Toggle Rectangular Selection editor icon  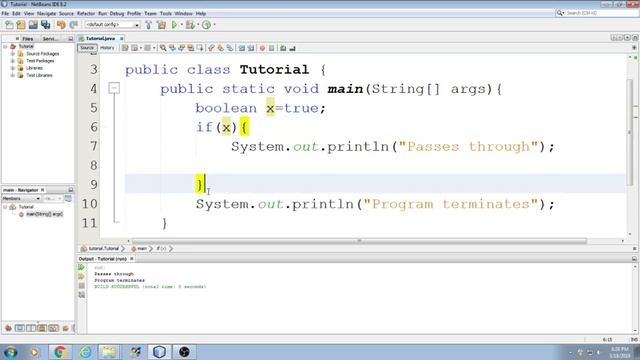[200, 48]
